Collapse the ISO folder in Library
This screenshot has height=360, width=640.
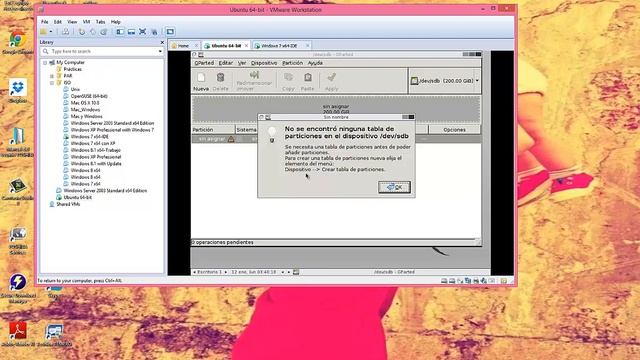click(x=52, y=83)
